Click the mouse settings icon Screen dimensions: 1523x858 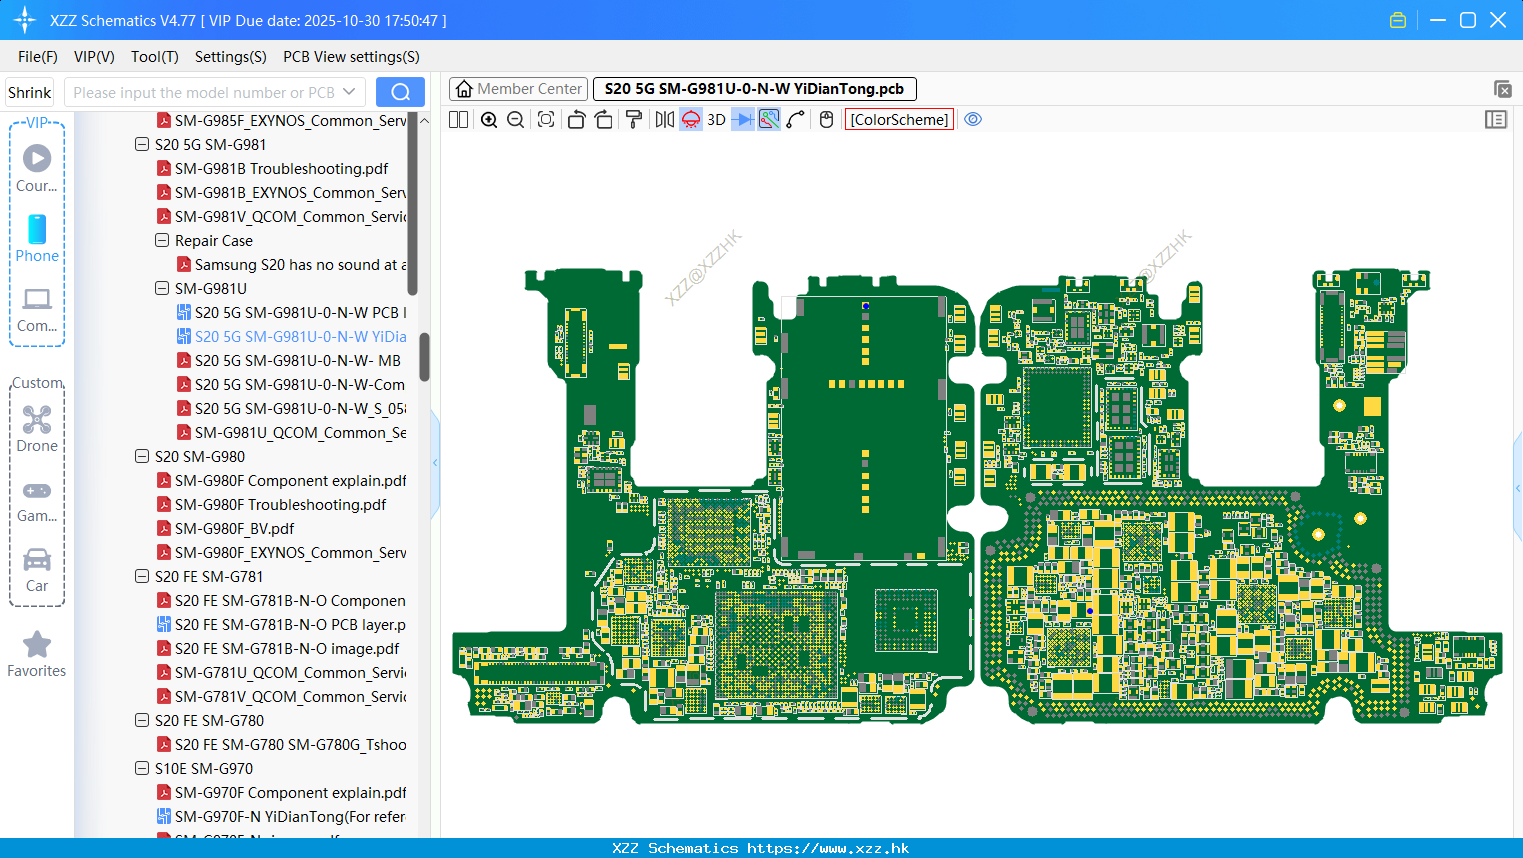pos(826,120)
